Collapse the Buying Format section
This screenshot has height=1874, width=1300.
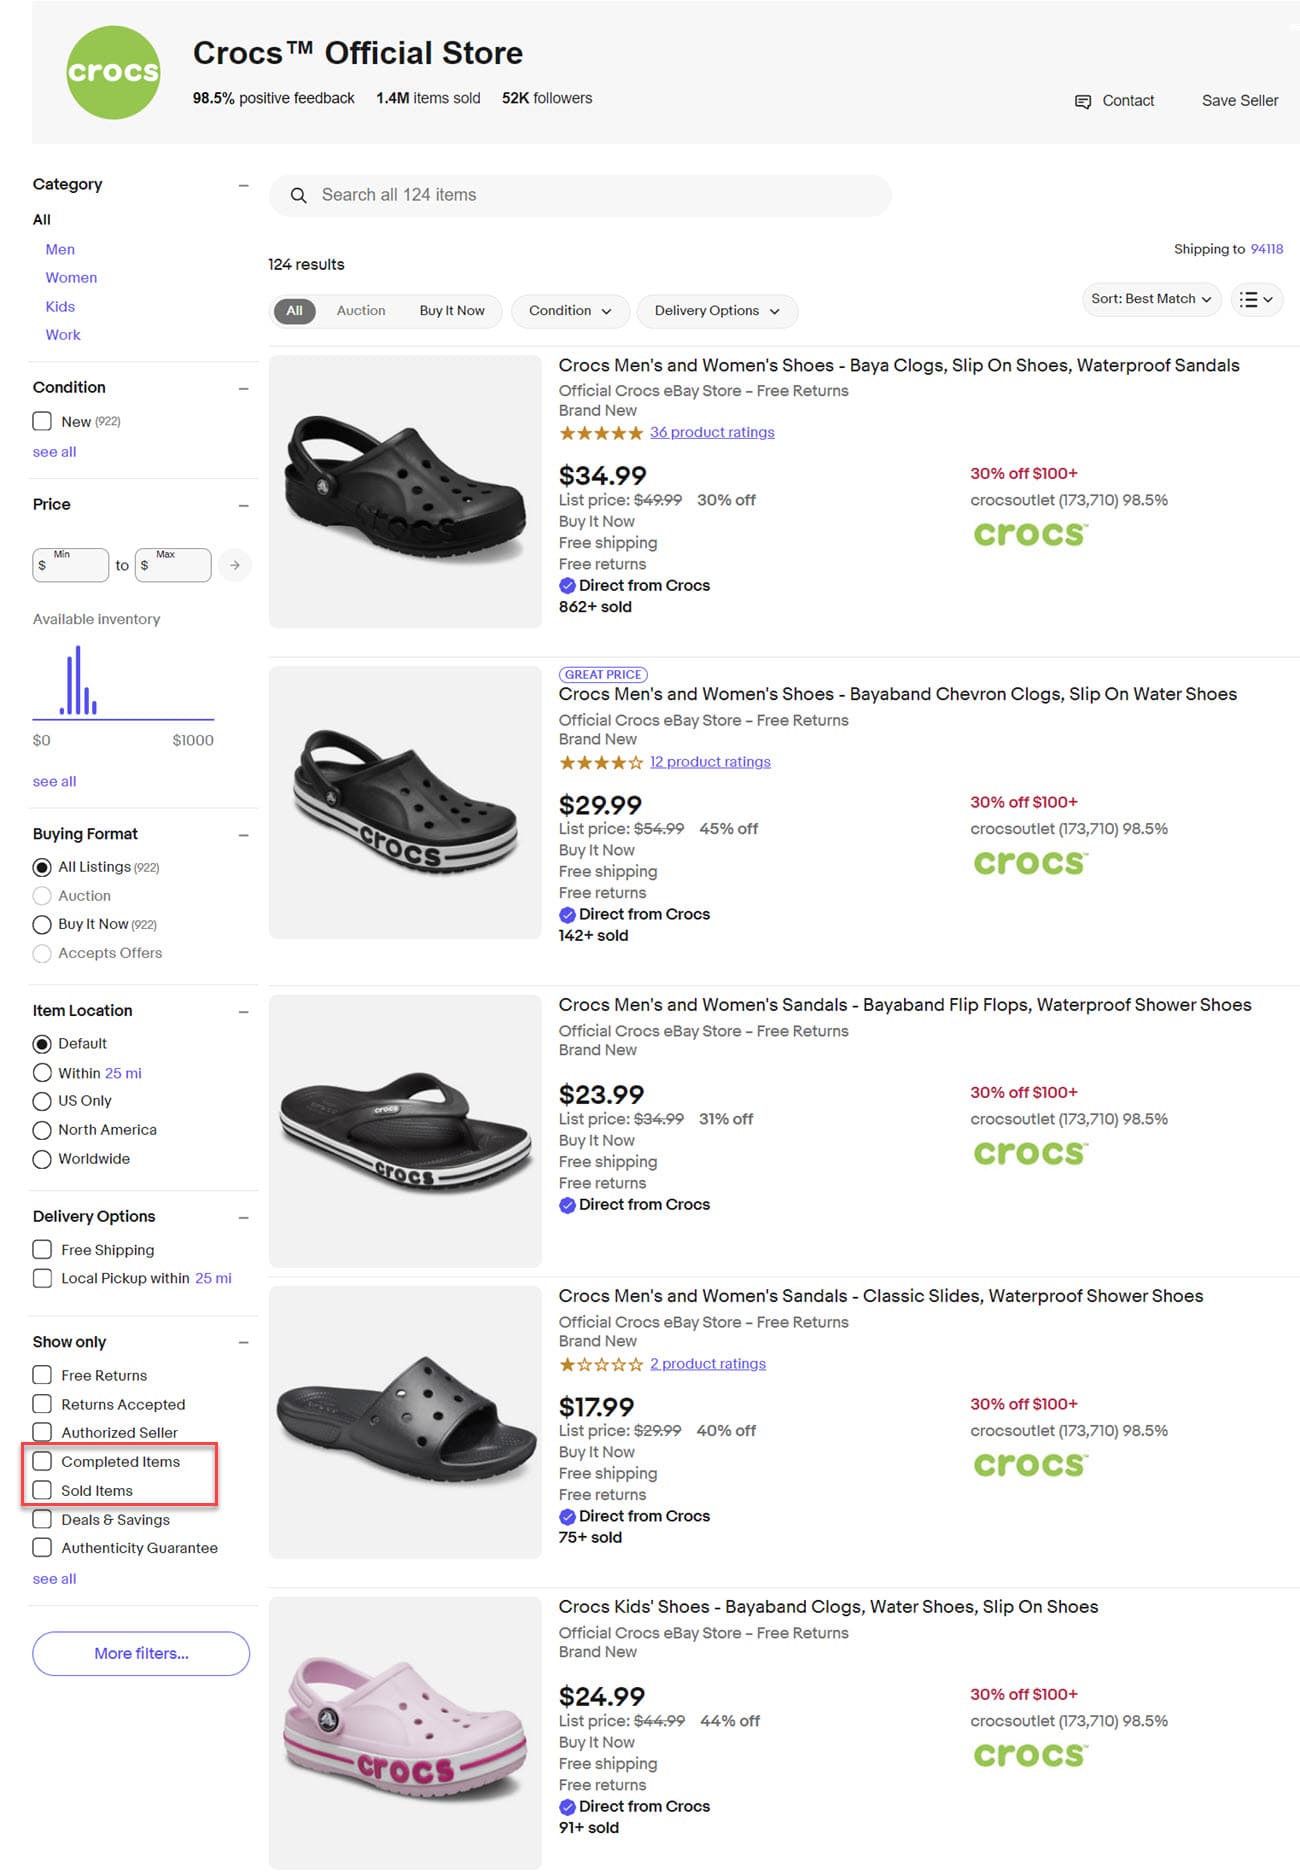coord(243,835)
